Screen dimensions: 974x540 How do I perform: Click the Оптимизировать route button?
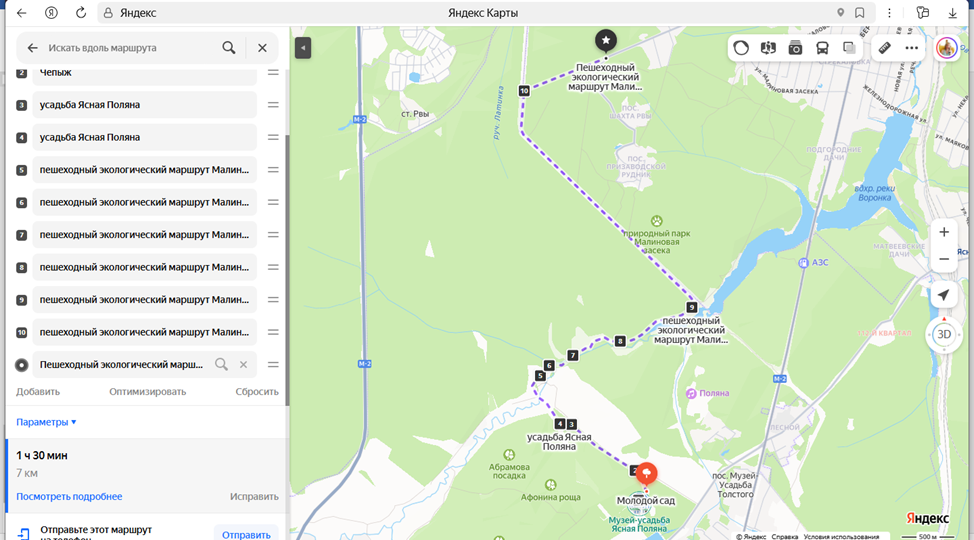148,391
